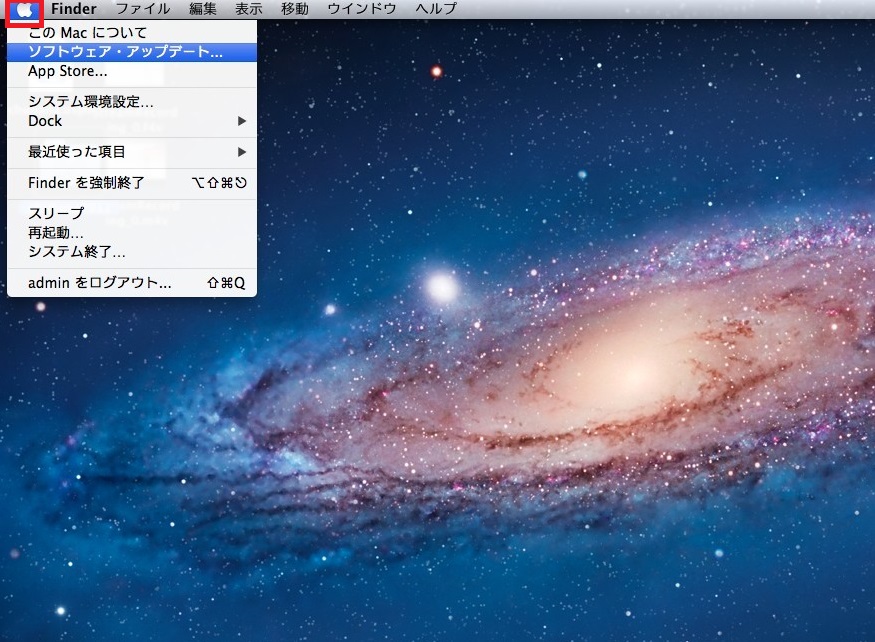The image size is (875, 642).
Task: Open the Finder application menu
Action: tap(74, 9)
